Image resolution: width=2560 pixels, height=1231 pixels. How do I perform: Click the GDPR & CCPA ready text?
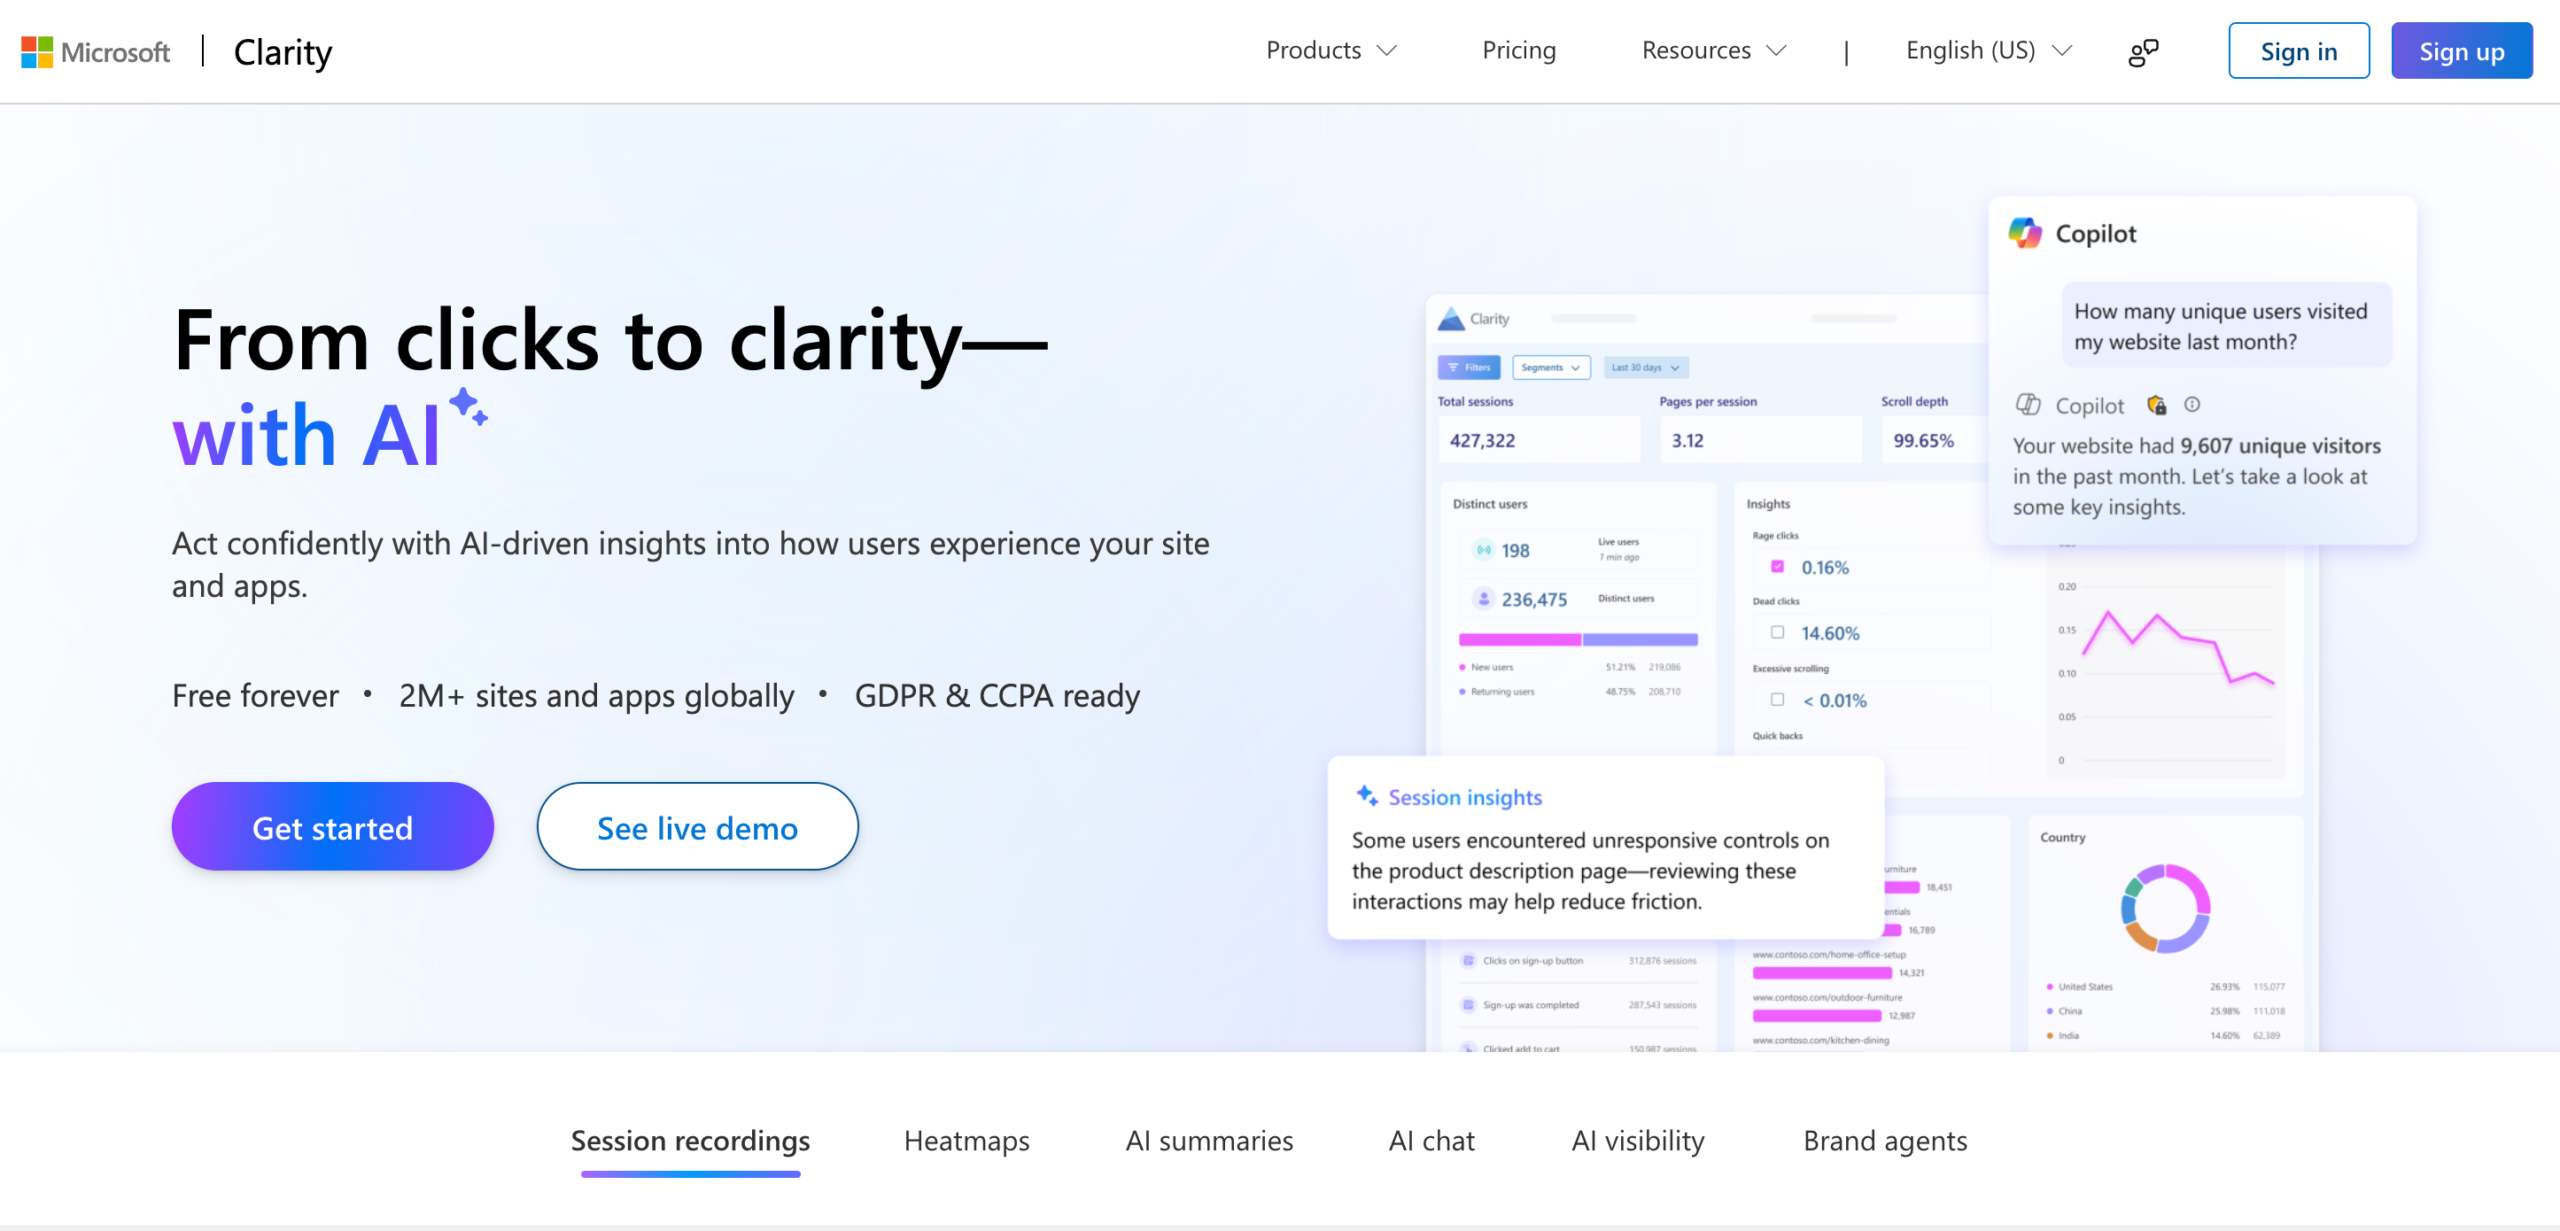click(x=997, y=695)
